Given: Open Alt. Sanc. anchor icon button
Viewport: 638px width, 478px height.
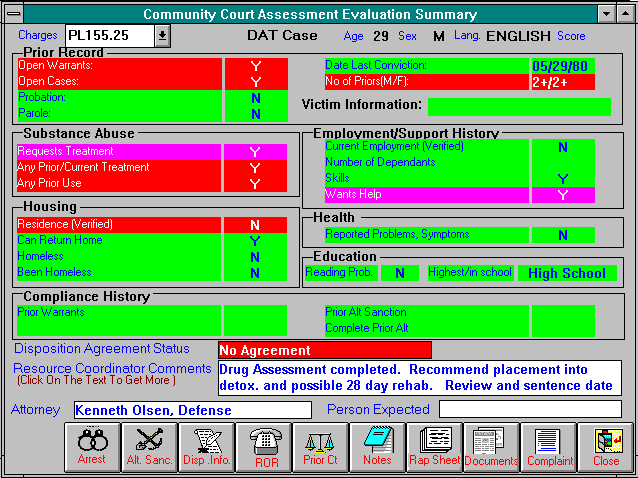Looking at the screenshot, I should pyautogui.click(x=149, y=446).
